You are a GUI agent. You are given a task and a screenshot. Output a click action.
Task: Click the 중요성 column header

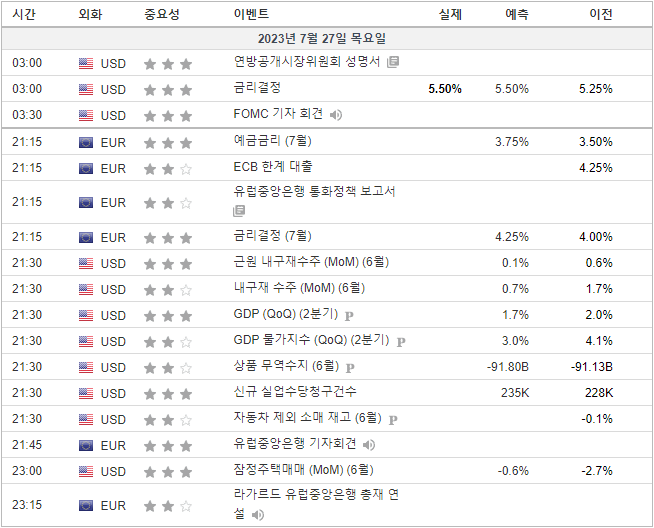pyautogui.click(x=162, y=15)
